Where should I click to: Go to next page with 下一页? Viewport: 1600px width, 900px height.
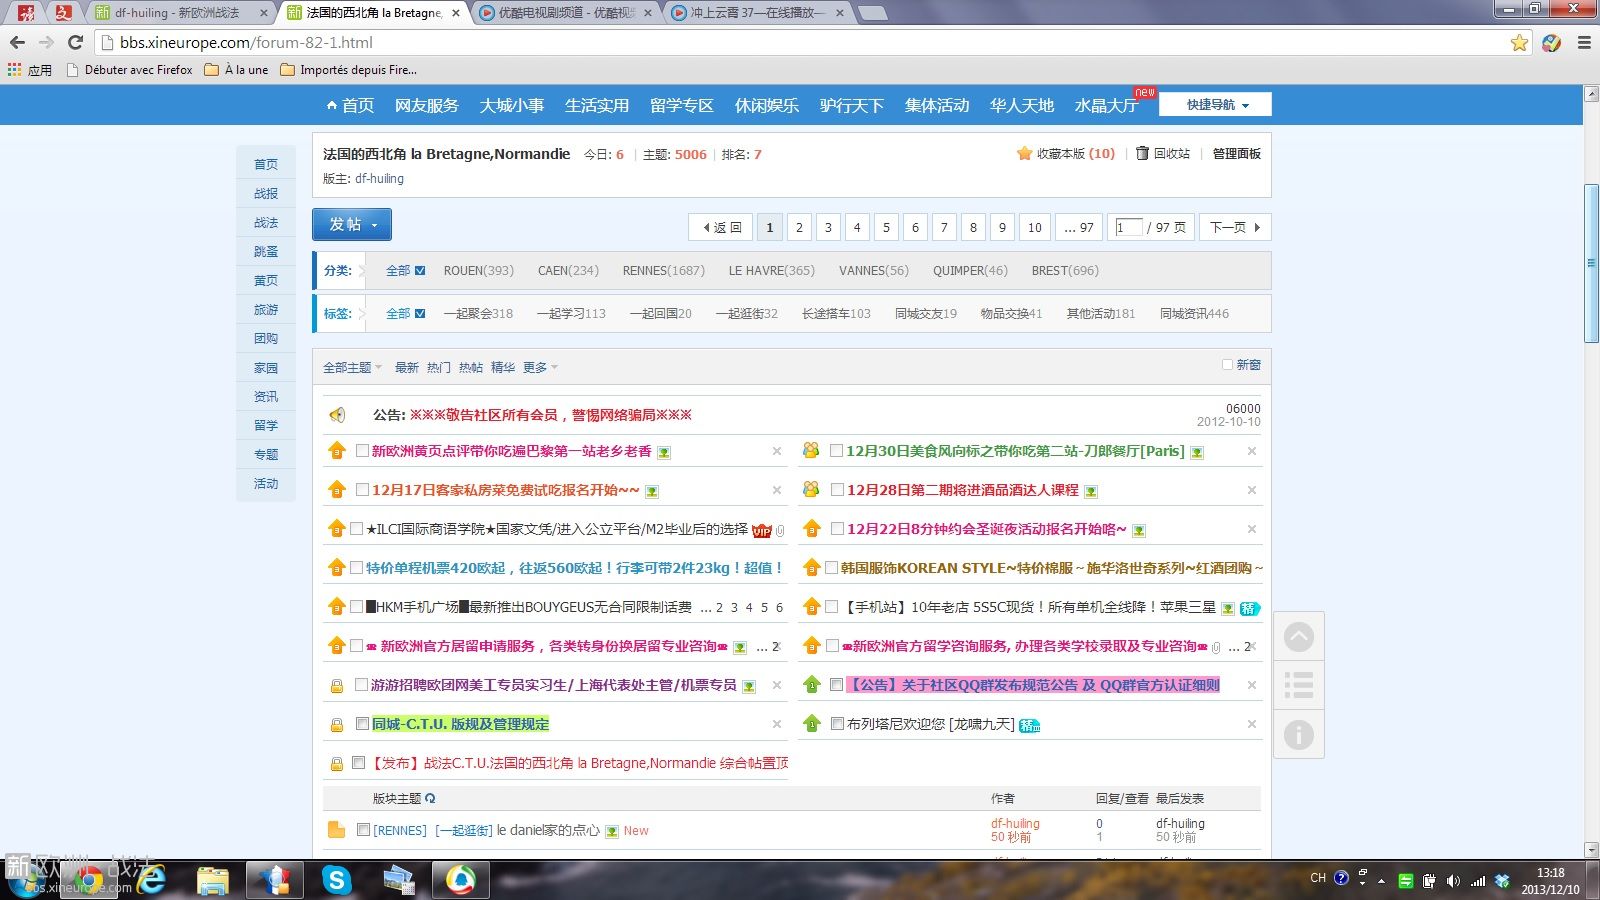1235,227
